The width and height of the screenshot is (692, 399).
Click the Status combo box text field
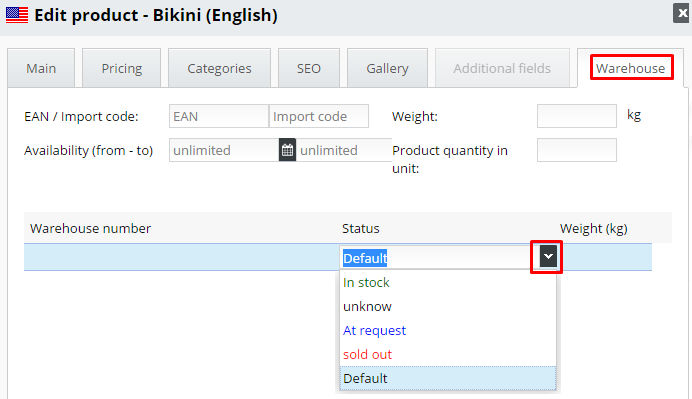[x=440, y=257]
